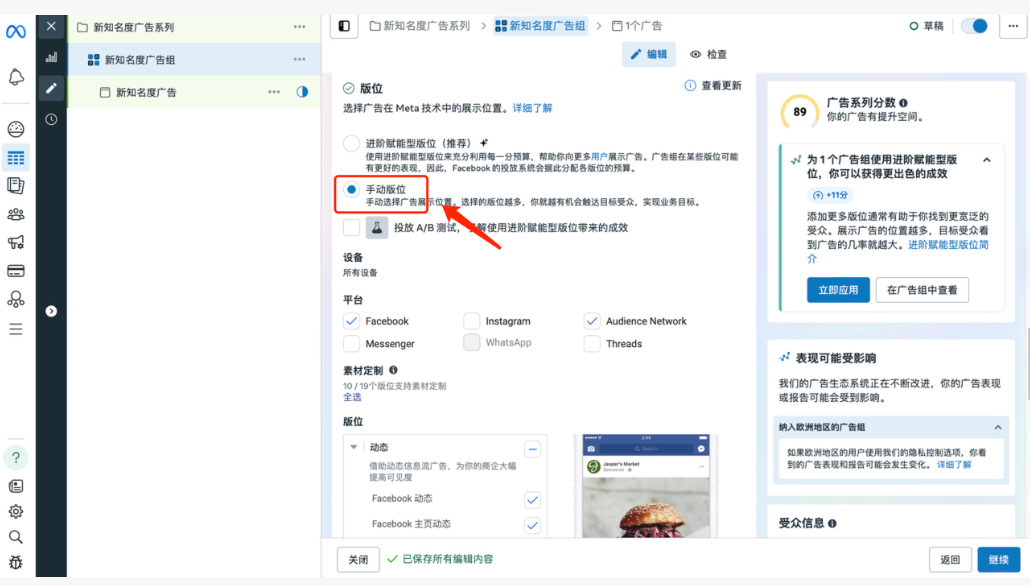Click the 全选 link under 素材定制
The image size is (1030, 585).
tap(352, 397)
